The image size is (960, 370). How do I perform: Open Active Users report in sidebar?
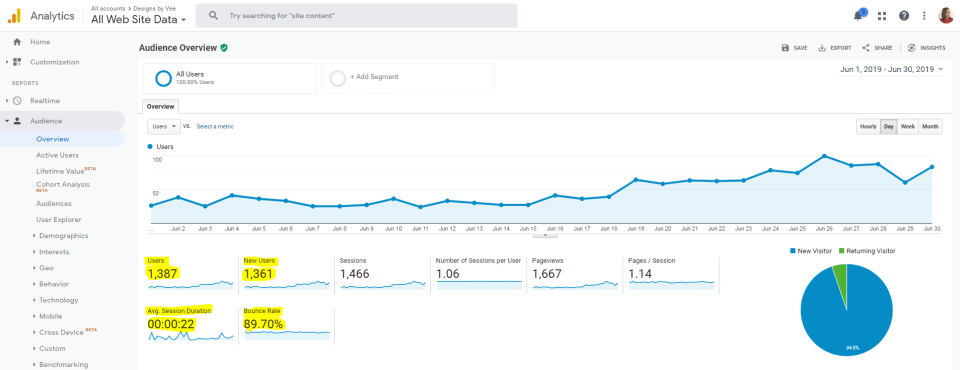pos(58,156)
